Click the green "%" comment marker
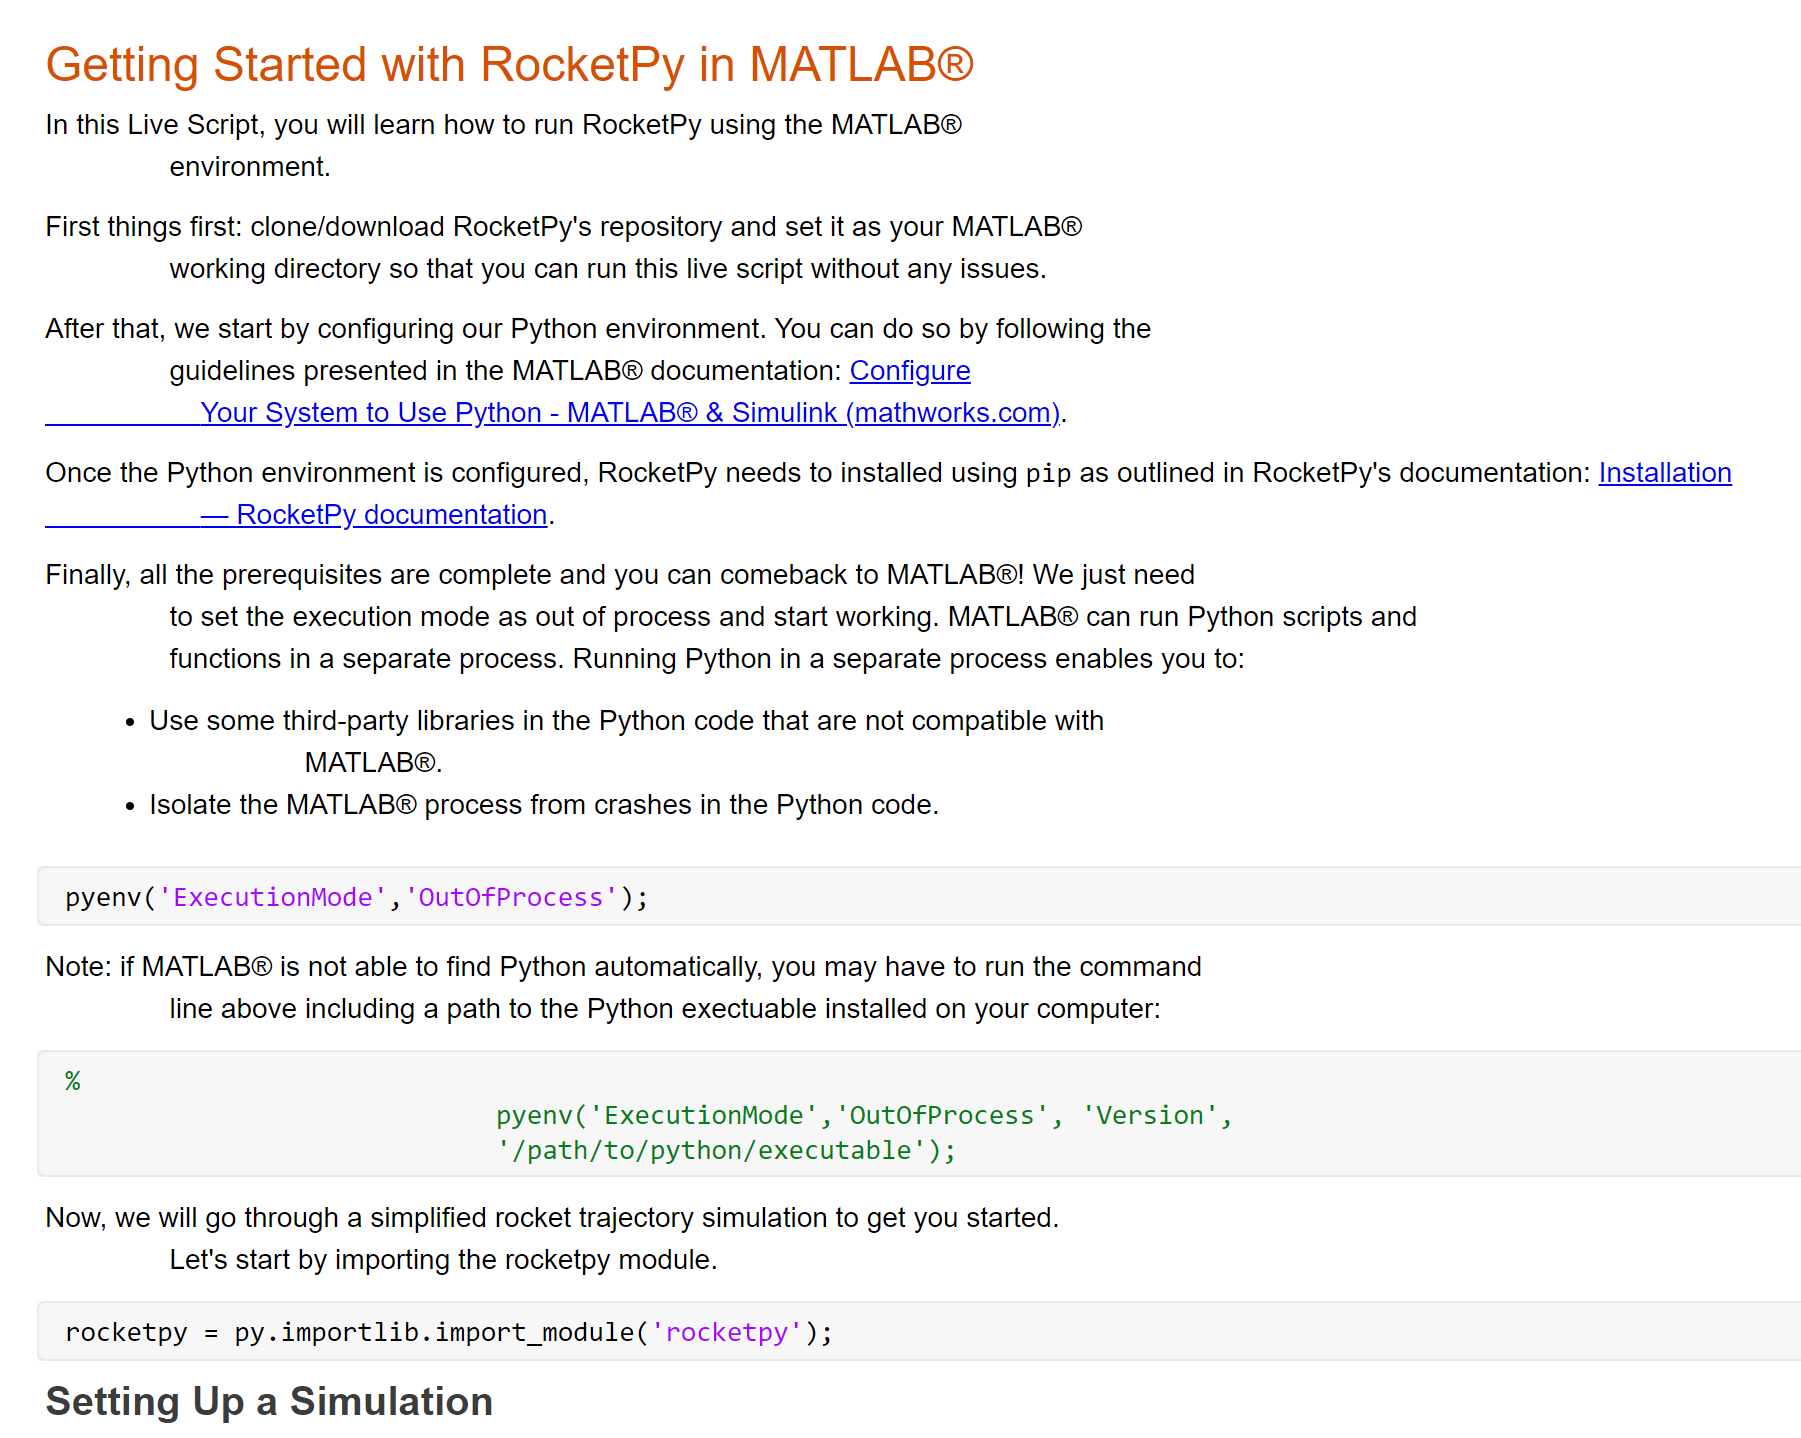The height and width of the screenshot is (1438, 1801). [73, 1081]
